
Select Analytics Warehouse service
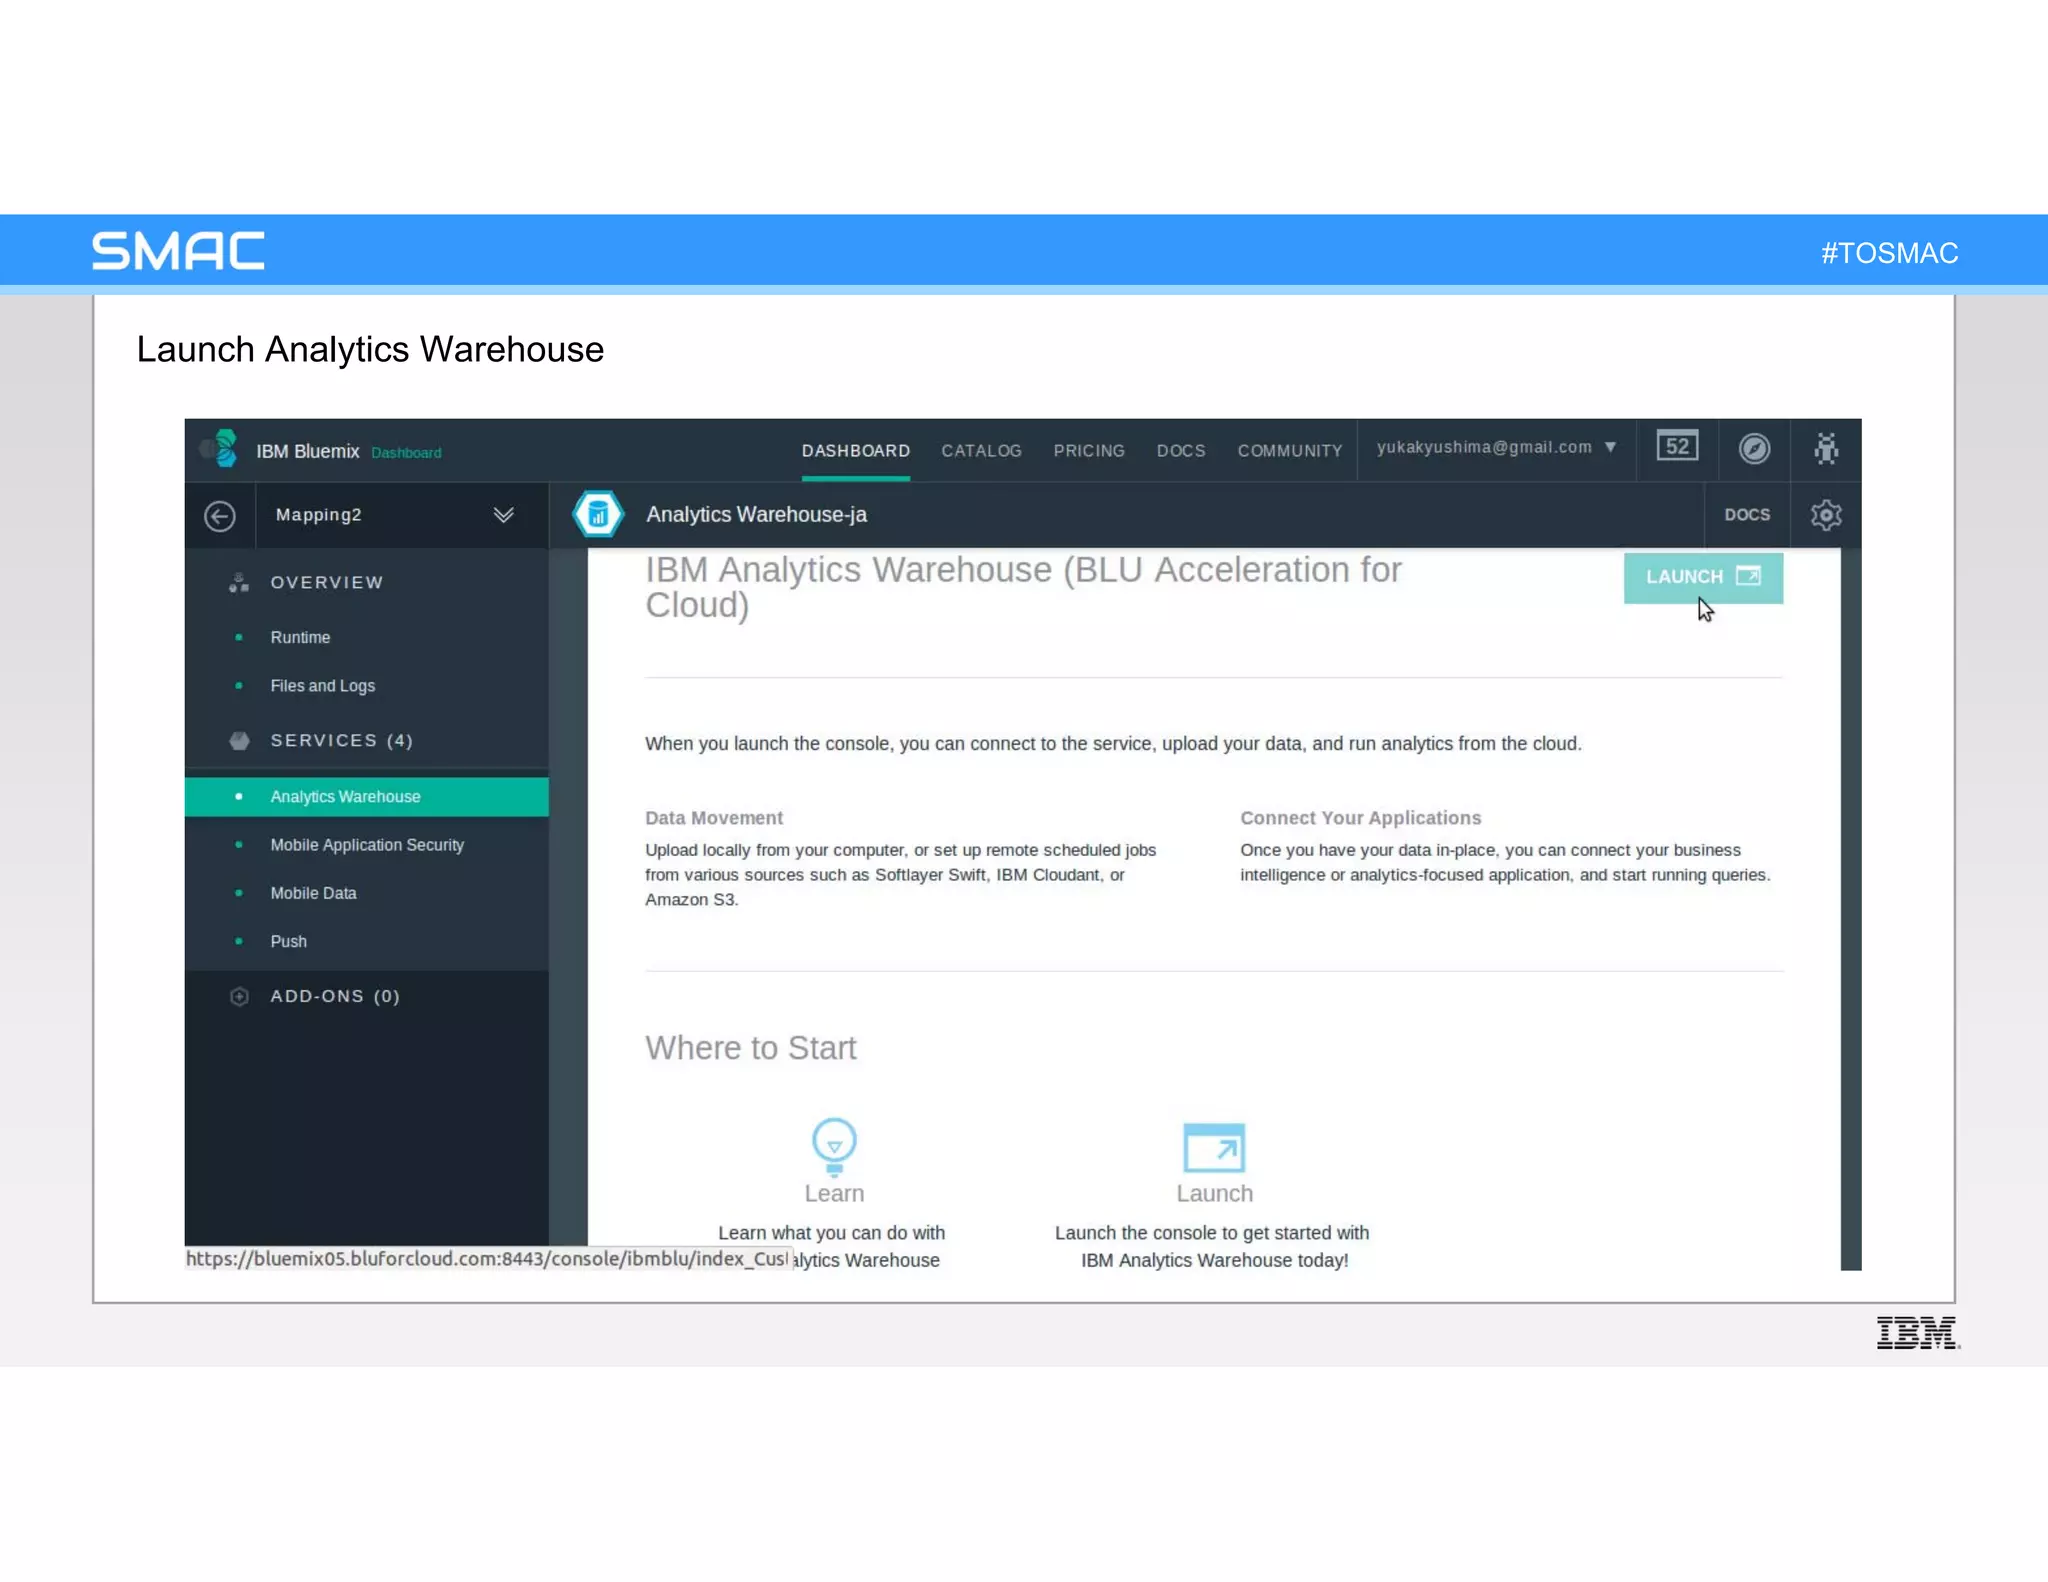[x=366, y=797]
